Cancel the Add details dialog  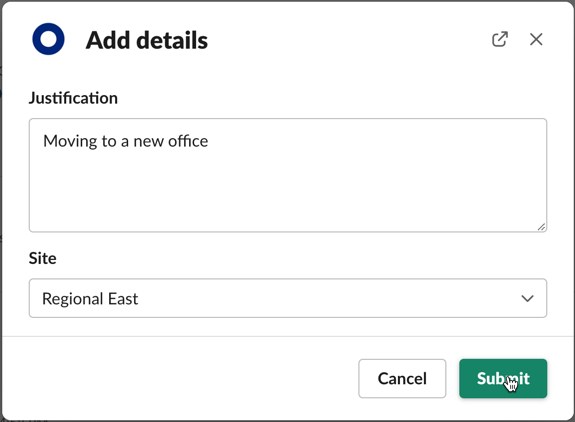[x=402, y=378]
